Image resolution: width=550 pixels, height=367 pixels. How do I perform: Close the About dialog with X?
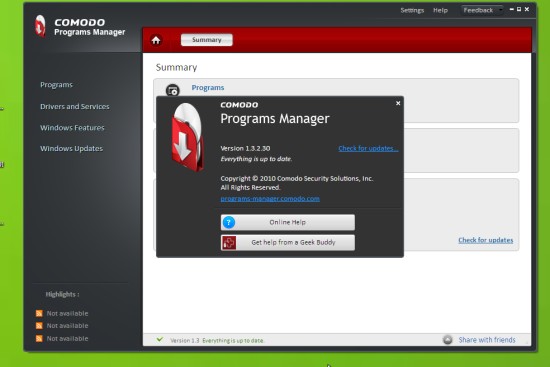click(x=398, y=103)
